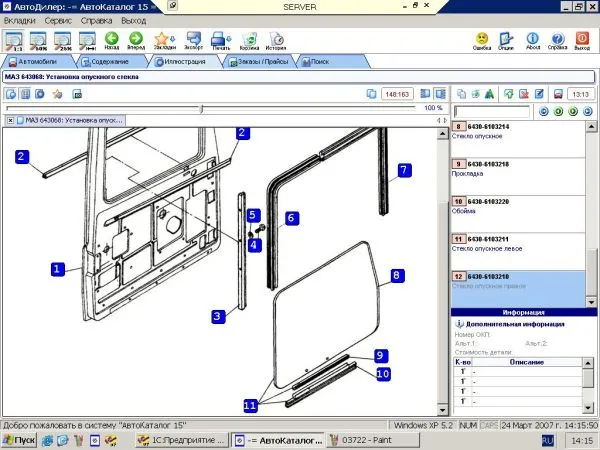Open the Опции options icon

point(506,40)
